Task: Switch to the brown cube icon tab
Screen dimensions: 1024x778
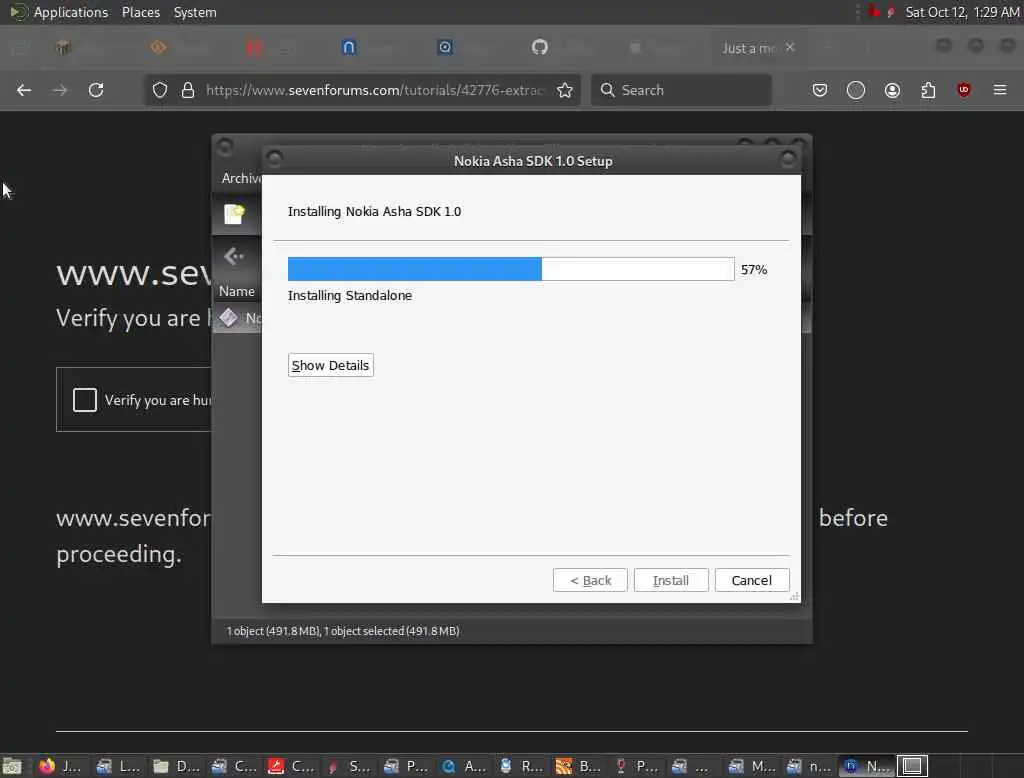Action: coord(63,47)
